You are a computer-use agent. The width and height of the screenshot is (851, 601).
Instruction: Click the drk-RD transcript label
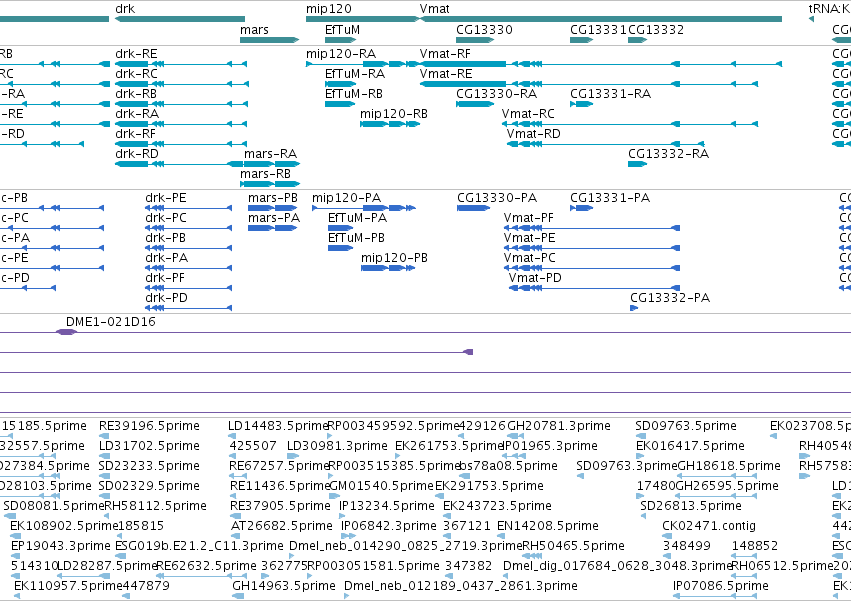[137, 154]
